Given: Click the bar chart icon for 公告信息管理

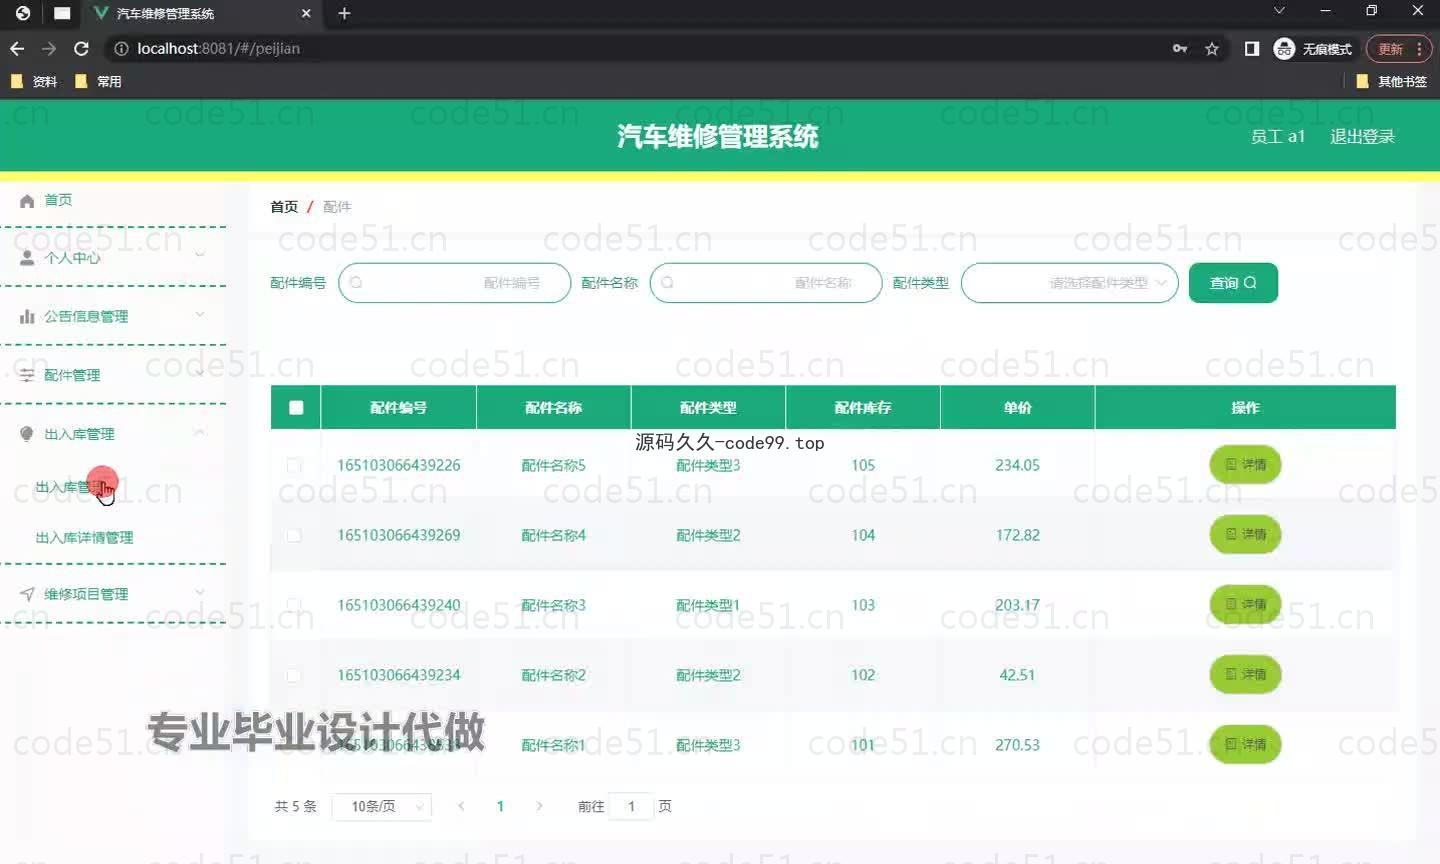Looking at the screenshot, I should pyautogui.click(x=27, y=316).
